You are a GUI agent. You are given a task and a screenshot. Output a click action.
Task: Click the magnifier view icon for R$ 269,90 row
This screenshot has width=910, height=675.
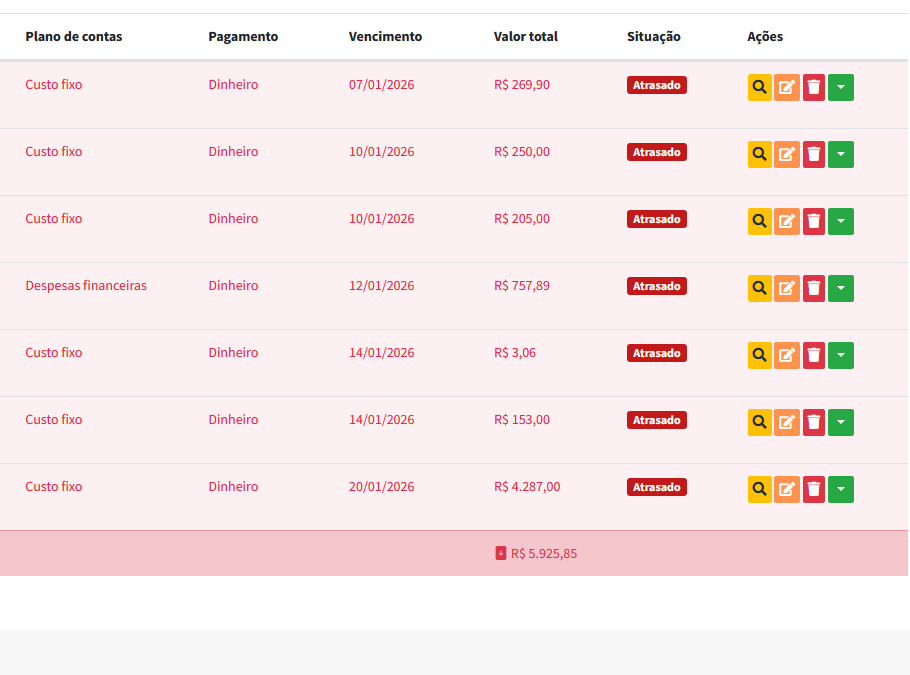point(759,88)
